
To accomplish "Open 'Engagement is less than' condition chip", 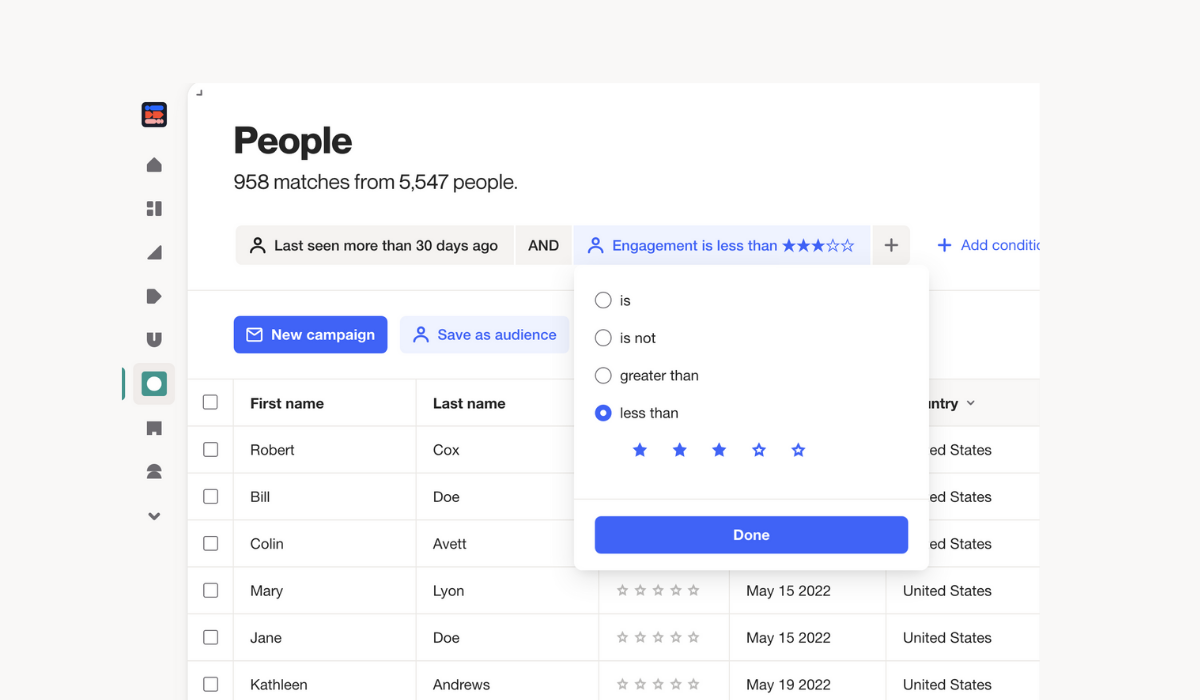I will pos(721,245).
